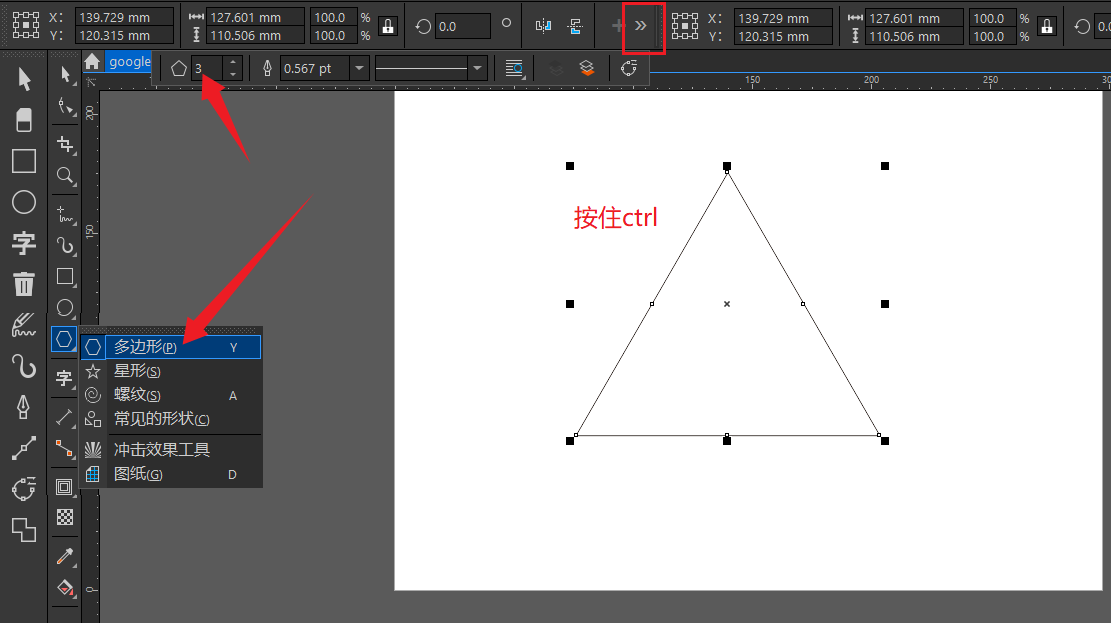Click the height field 110.506 mm at left
The width and height of the screenshot is (1111, 623).
[256, 35]
